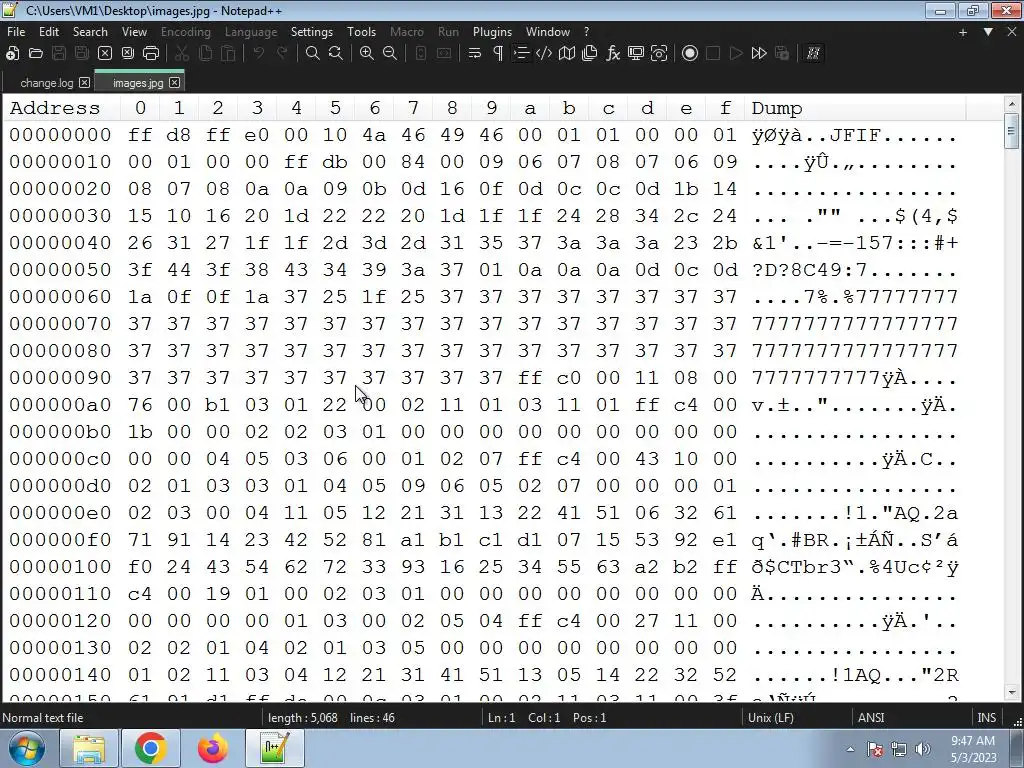
Task: Click the Close file toolbar icon
Action: click(104, 54)
